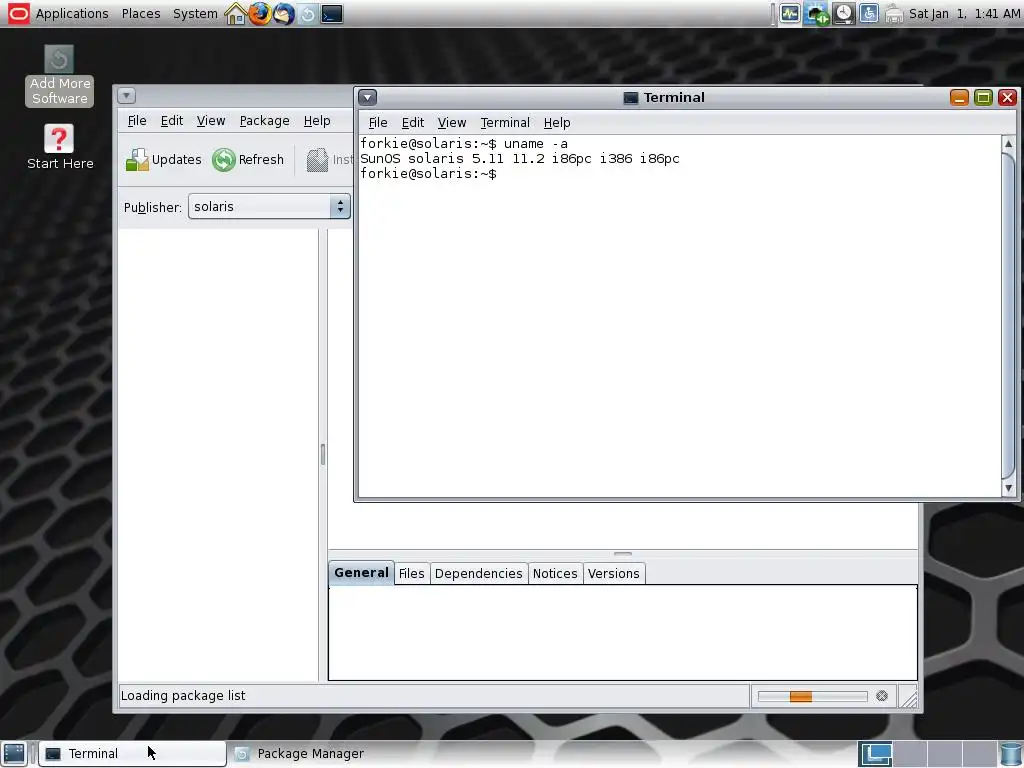Launch the Thunderbird mail client from the panel

(283, 14)
